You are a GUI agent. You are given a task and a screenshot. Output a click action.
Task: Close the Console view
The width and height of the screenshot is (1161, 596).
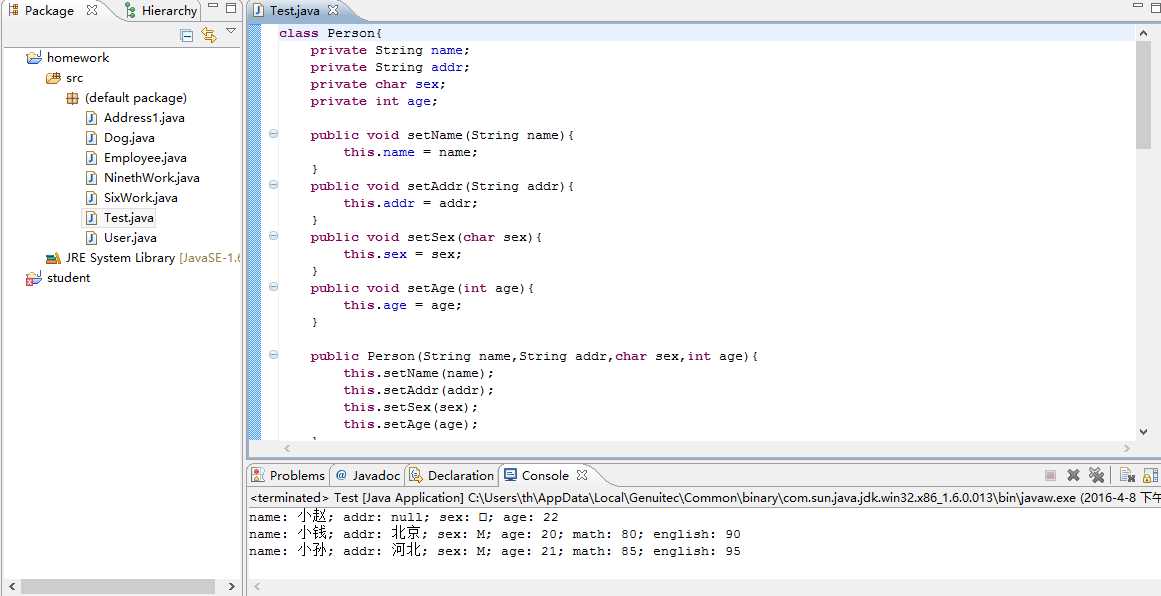(x=582, y=475)
